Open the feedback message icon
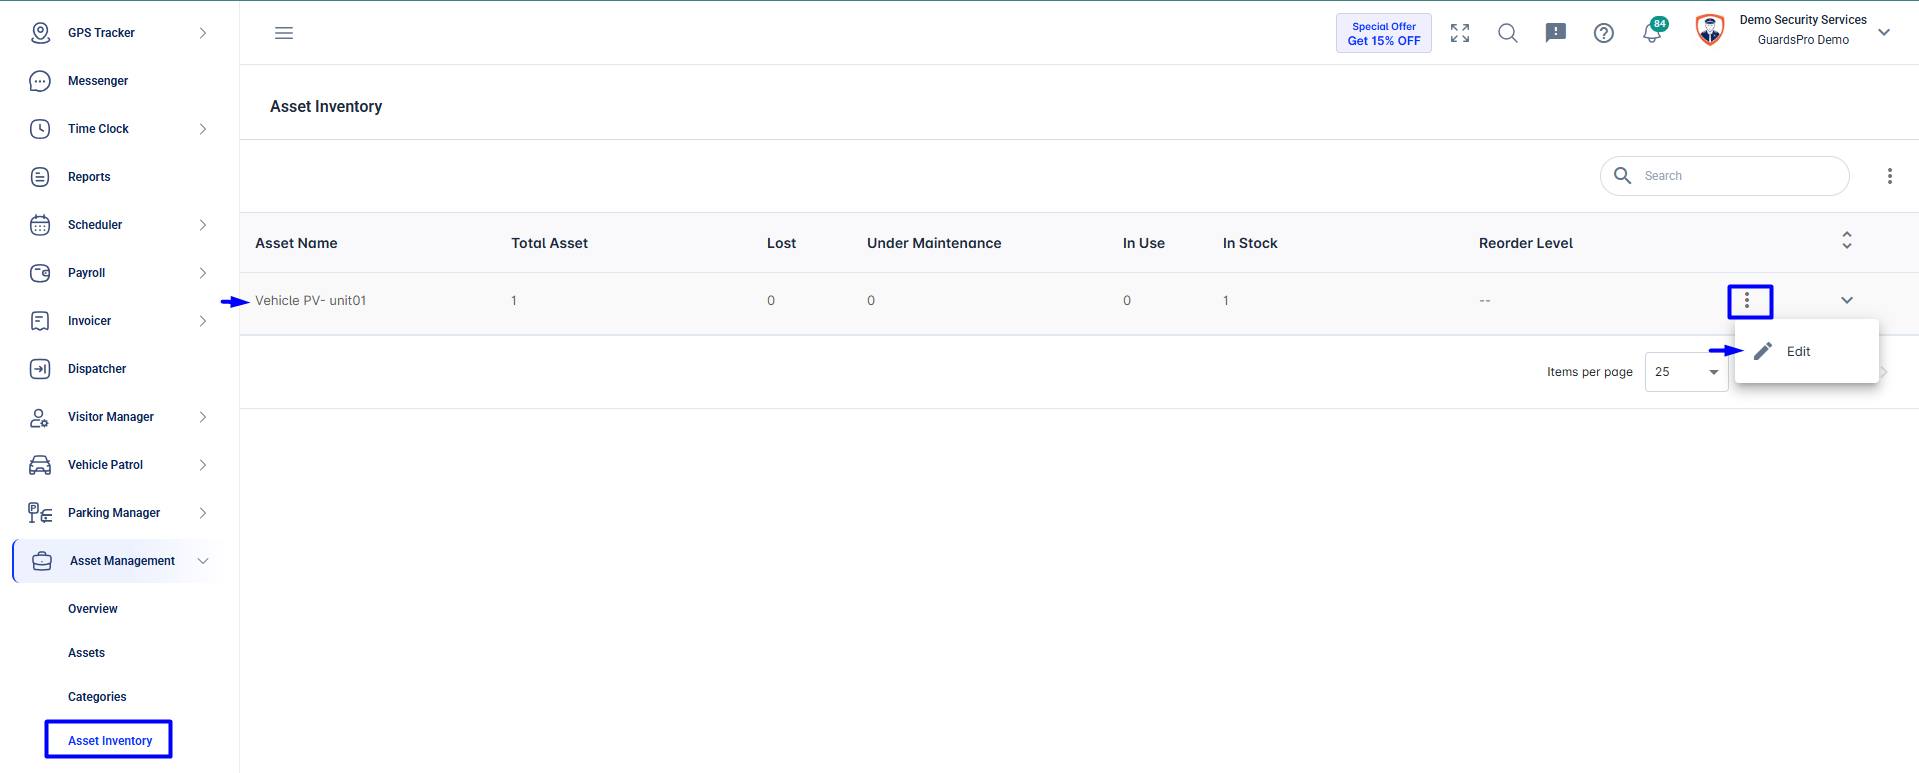The height and width of the screenshot is (773, 1919). click(x=1556, y=33)
